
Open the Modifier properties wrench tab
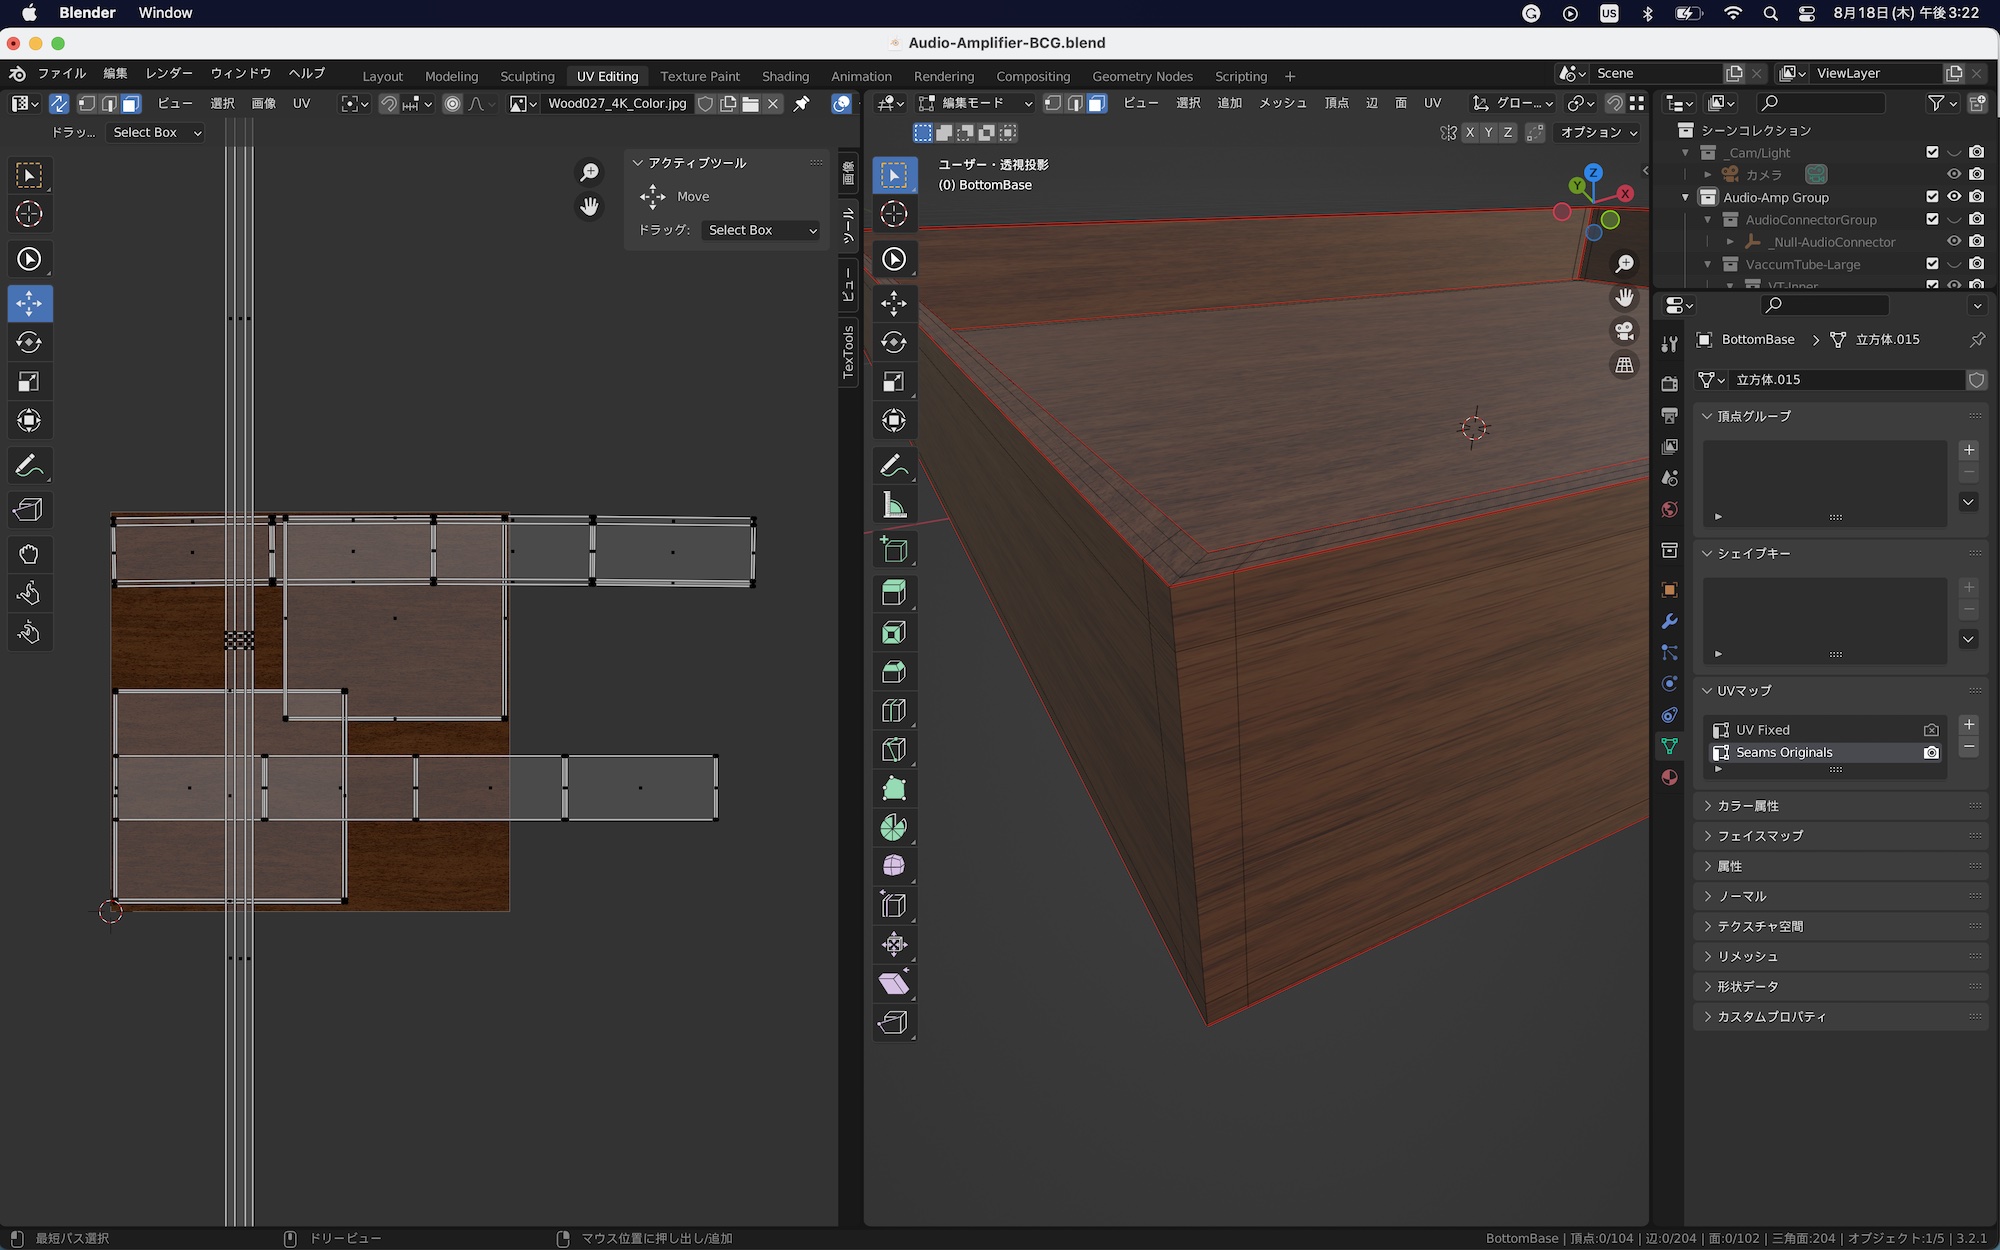point(1669,621)
